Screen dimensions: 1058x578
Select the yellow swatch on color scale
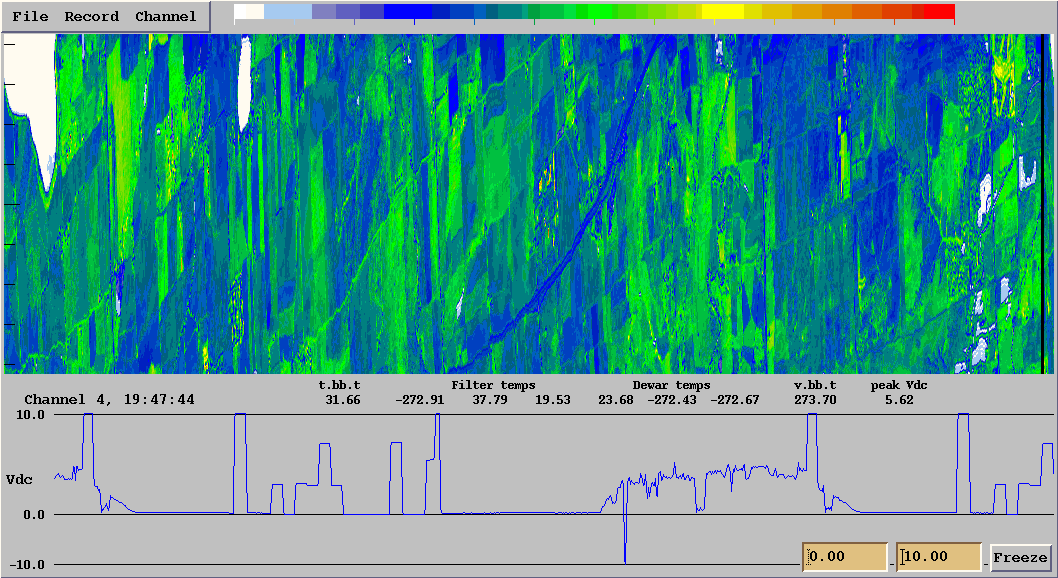pyautogui.click(x=722, y=11)
